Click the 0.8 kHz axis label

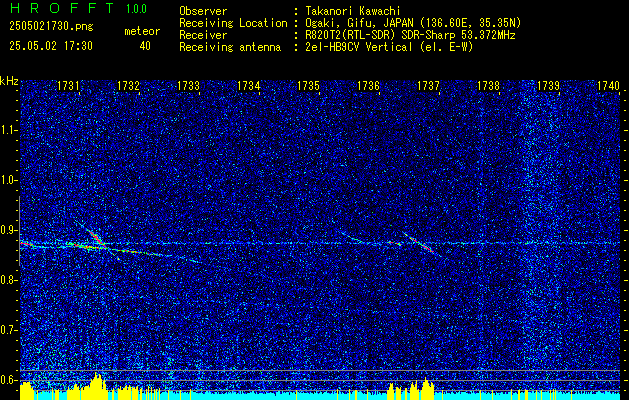pos(8,280)
